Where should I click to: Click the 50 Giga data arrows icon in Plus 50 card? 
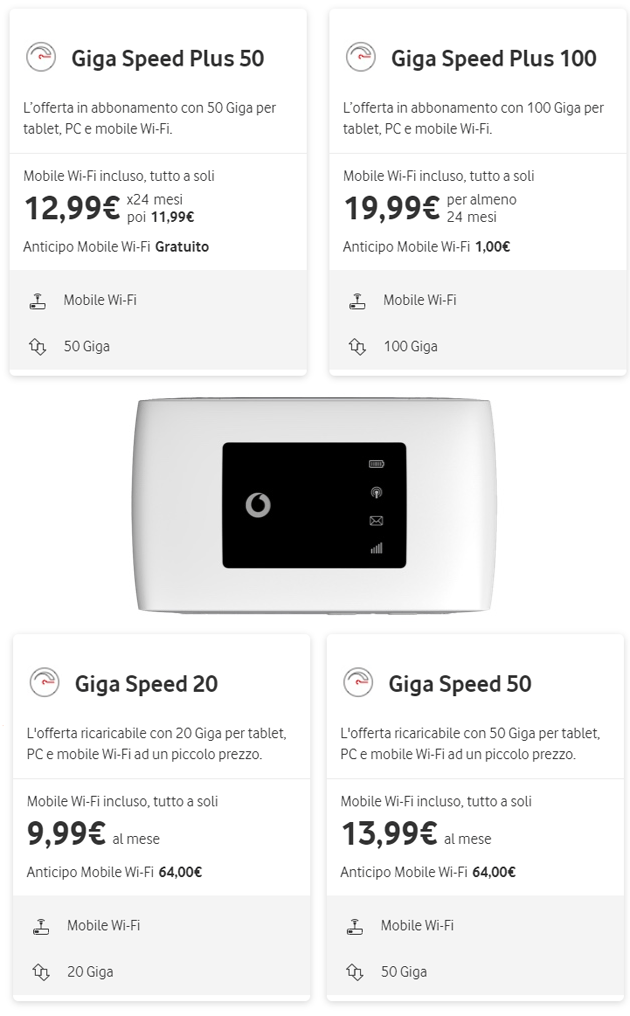[38, 347]
